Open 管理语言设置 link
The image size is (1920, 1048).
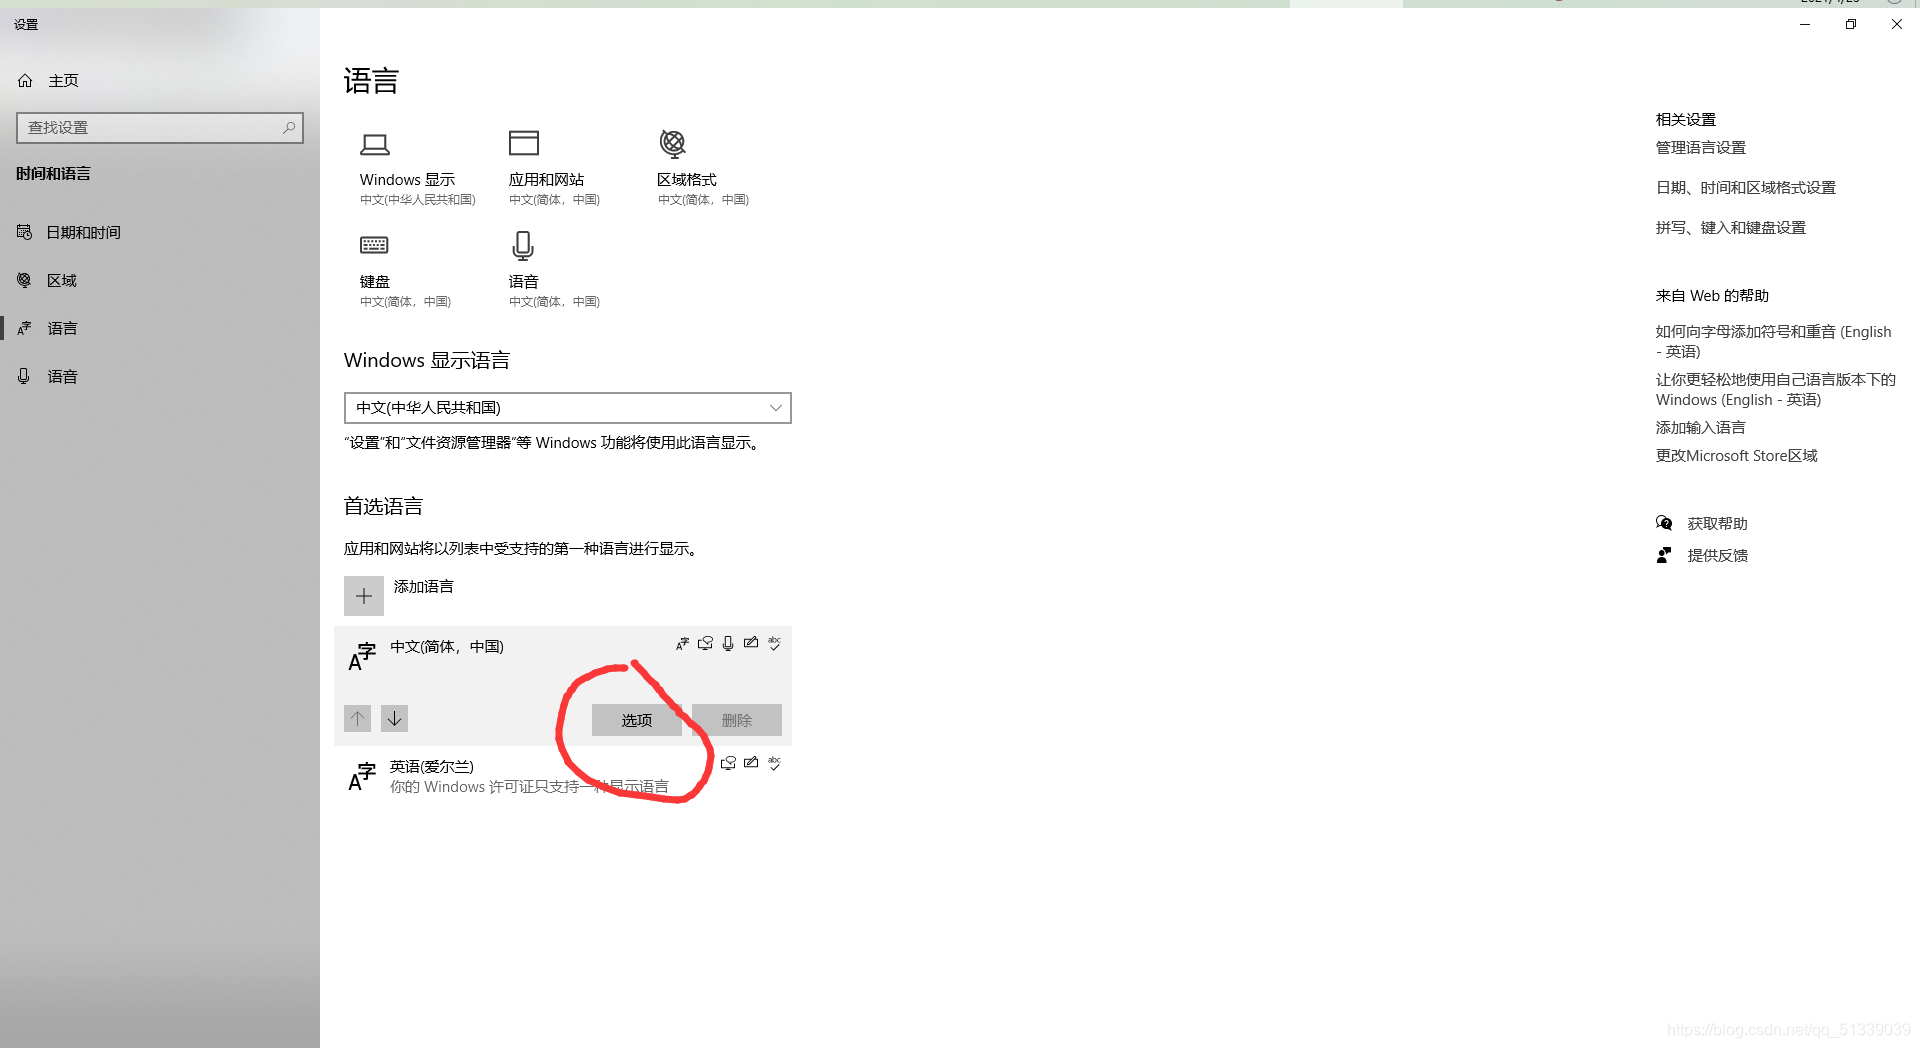coord(1701,147)
